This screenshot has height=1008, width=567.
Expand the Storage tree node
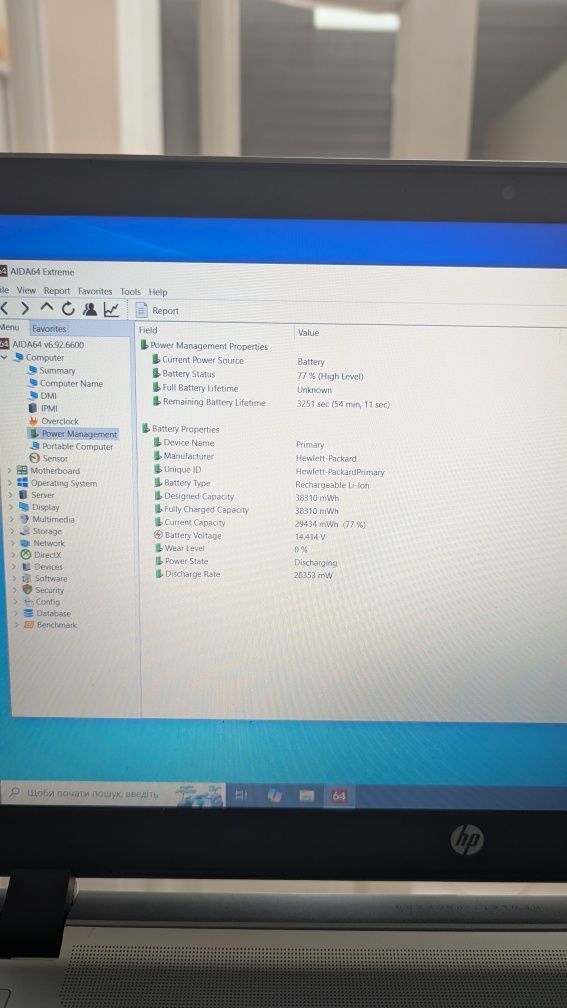pyautogui.click(x=12, y=531)
